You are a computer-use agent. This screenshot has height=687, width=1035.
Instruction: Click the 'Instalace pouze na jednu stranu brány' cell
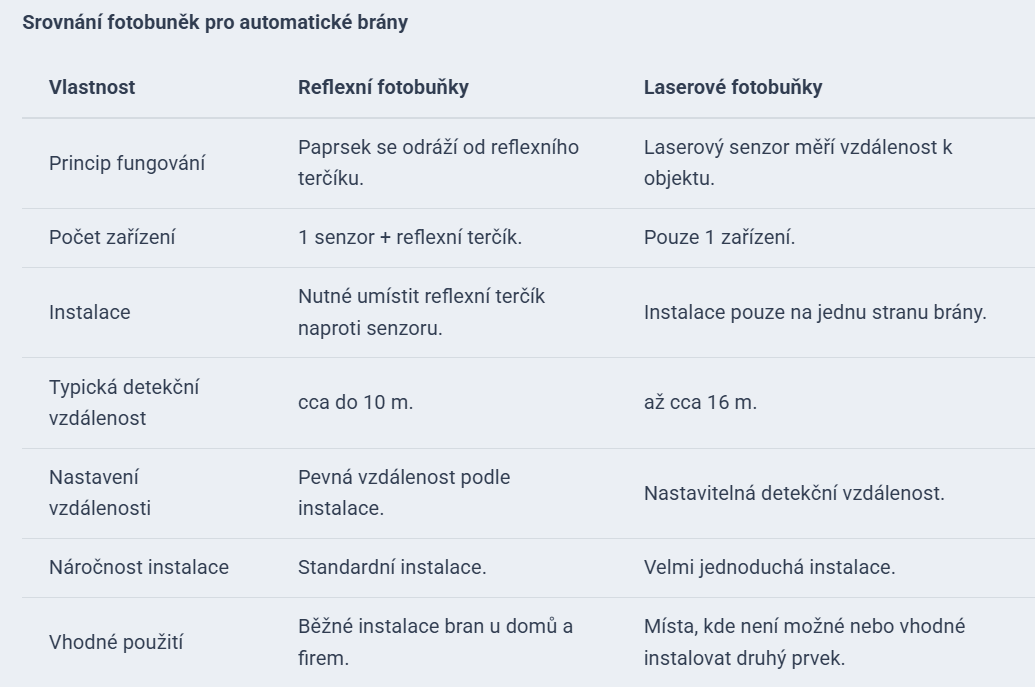pos(815,312)
